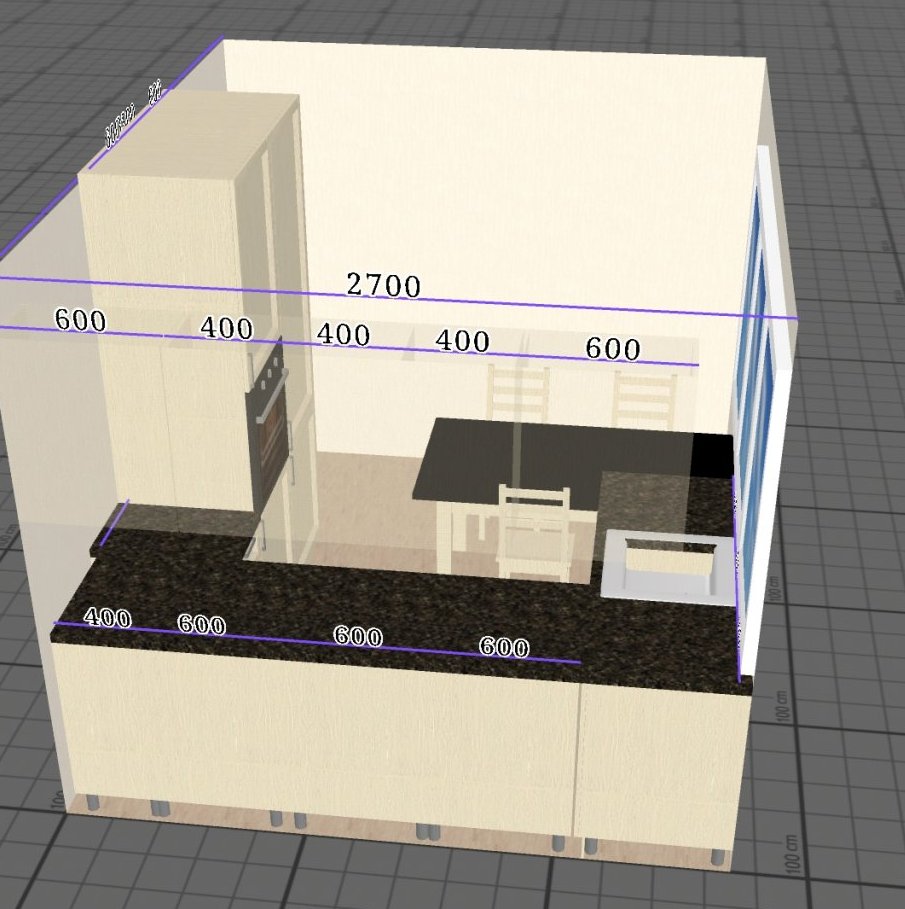Screen dimensions: 905x909
Task: Select the middle 600 countertop dimension label
Action: (x=358, y=636)
